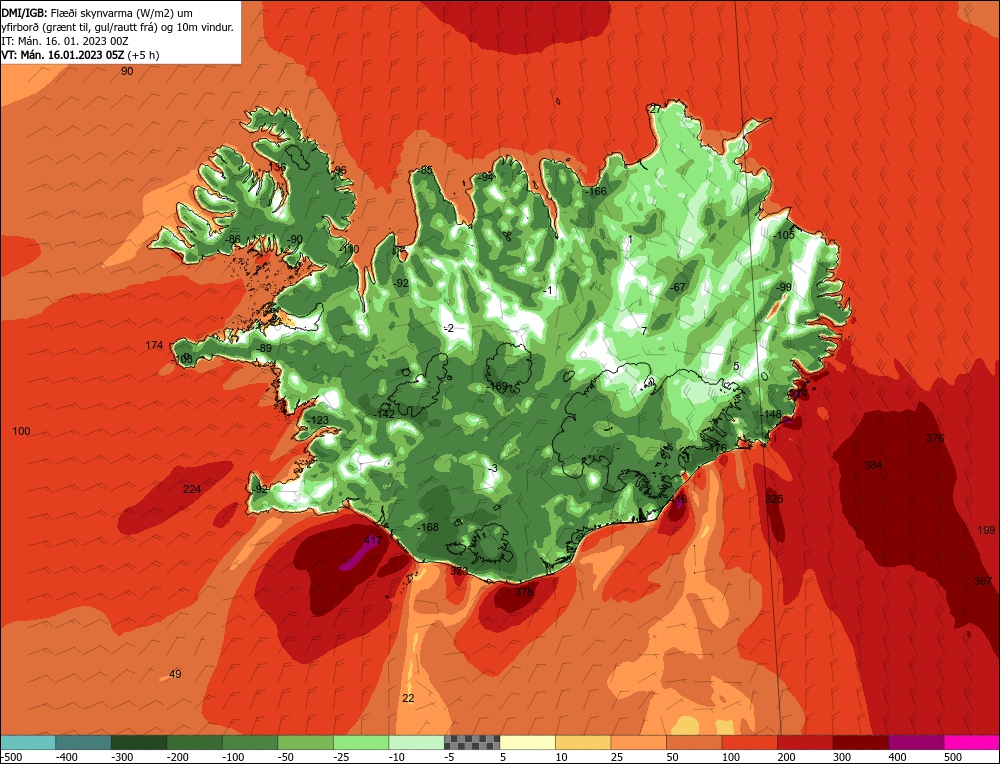Click the map value "-168" in southern Iceland
The image size is (1000, 764).
pos(427,527)
